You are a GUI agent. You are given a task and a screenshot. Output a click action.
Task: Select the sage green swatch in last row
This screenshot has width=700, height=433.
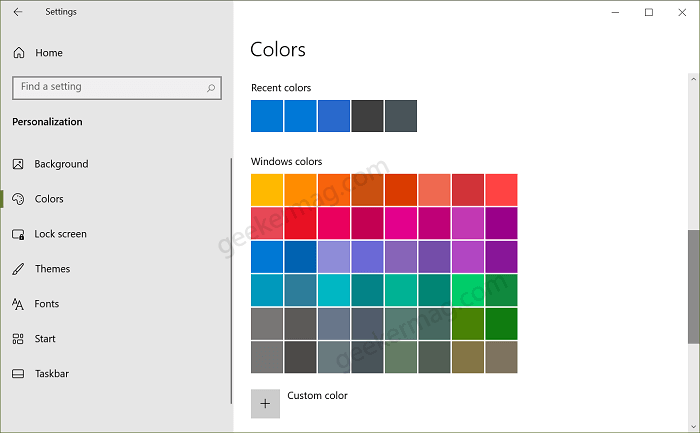click(401, 357)
